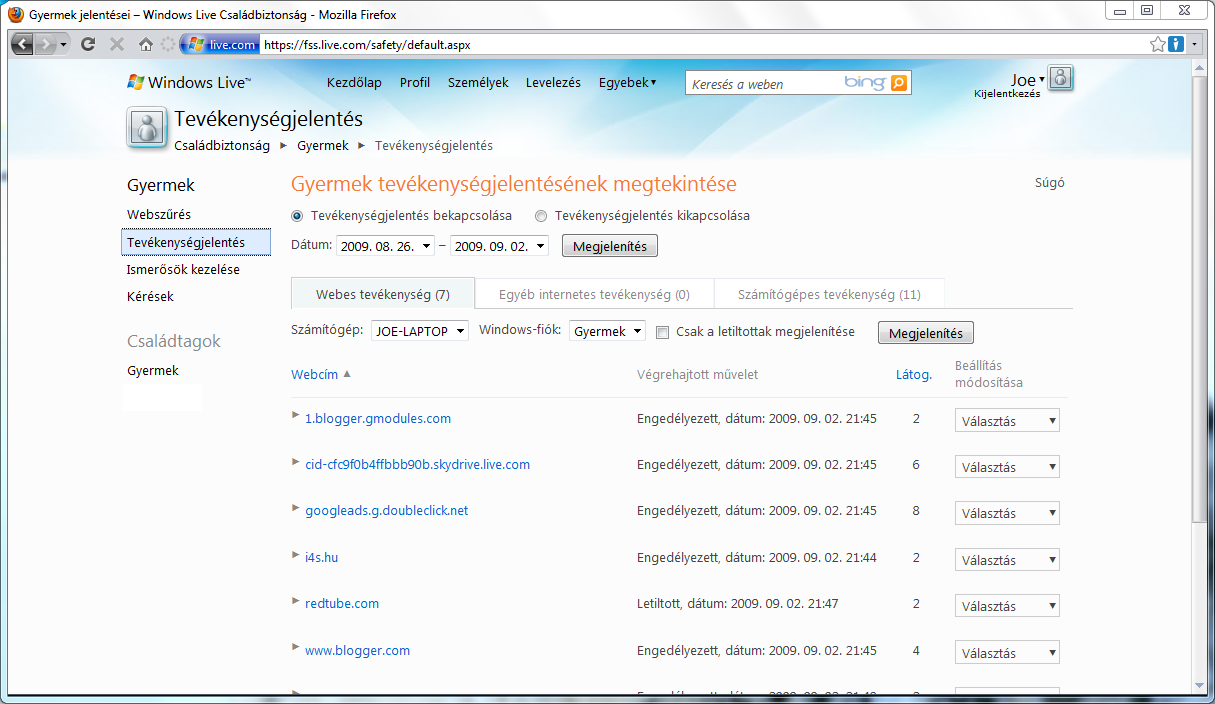Click the Kijelentkezés sign-out link
Viewport: 1215px width, 704px height.
coord(1007,94)
